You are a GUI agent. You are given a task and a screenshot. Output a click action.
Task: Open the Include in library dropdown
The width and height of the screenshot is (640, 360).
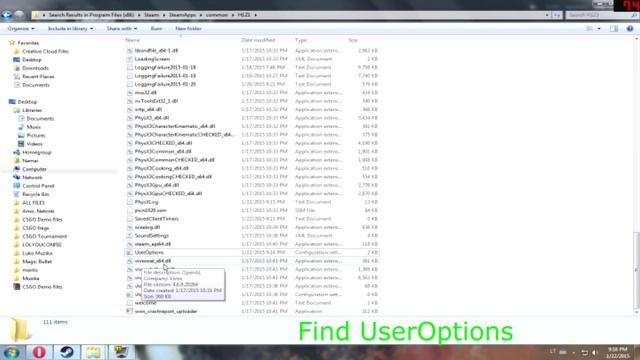[70, 29]
